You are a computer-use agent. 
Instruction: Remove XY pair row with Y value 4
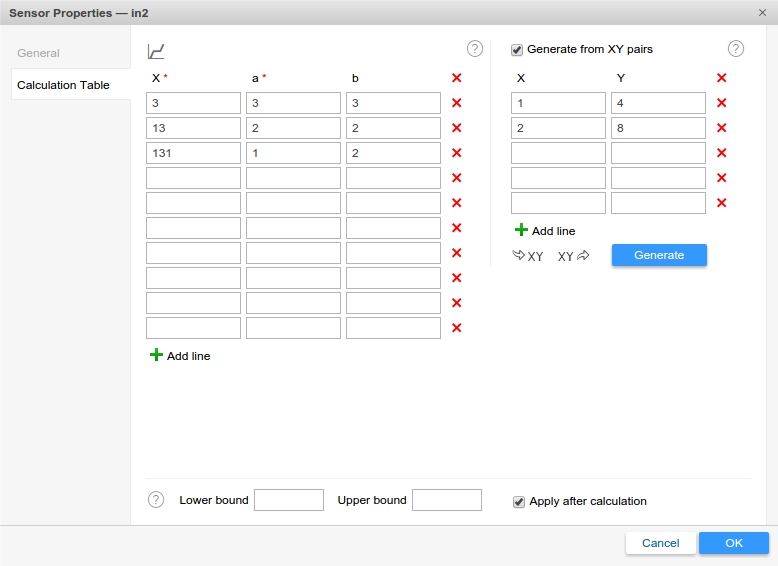721,103
